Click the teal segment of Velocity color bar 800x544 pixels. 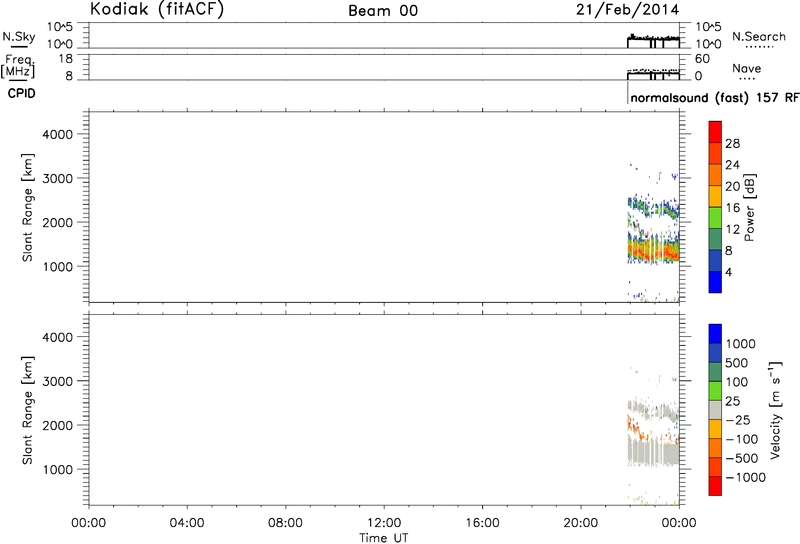point(715,372)
